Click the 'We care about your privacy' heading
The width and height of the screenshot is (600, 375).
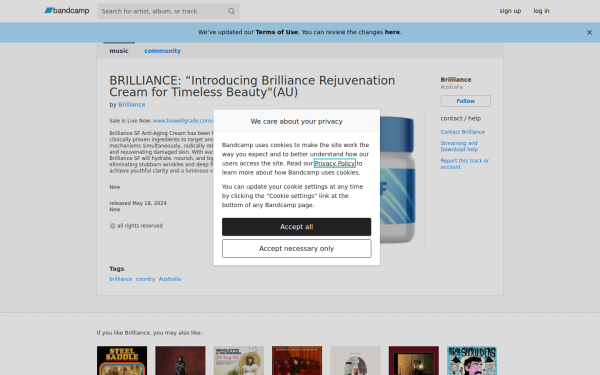[x=297, y=121]
